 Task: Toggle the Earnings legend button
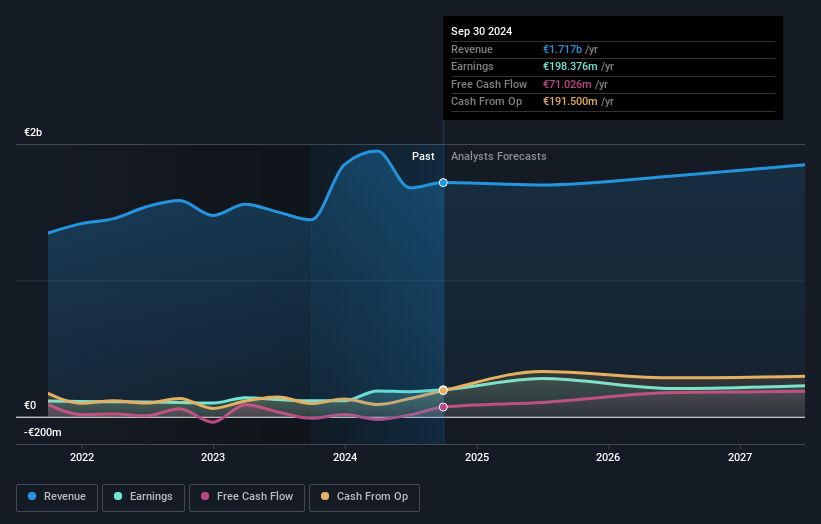(143, 497)
